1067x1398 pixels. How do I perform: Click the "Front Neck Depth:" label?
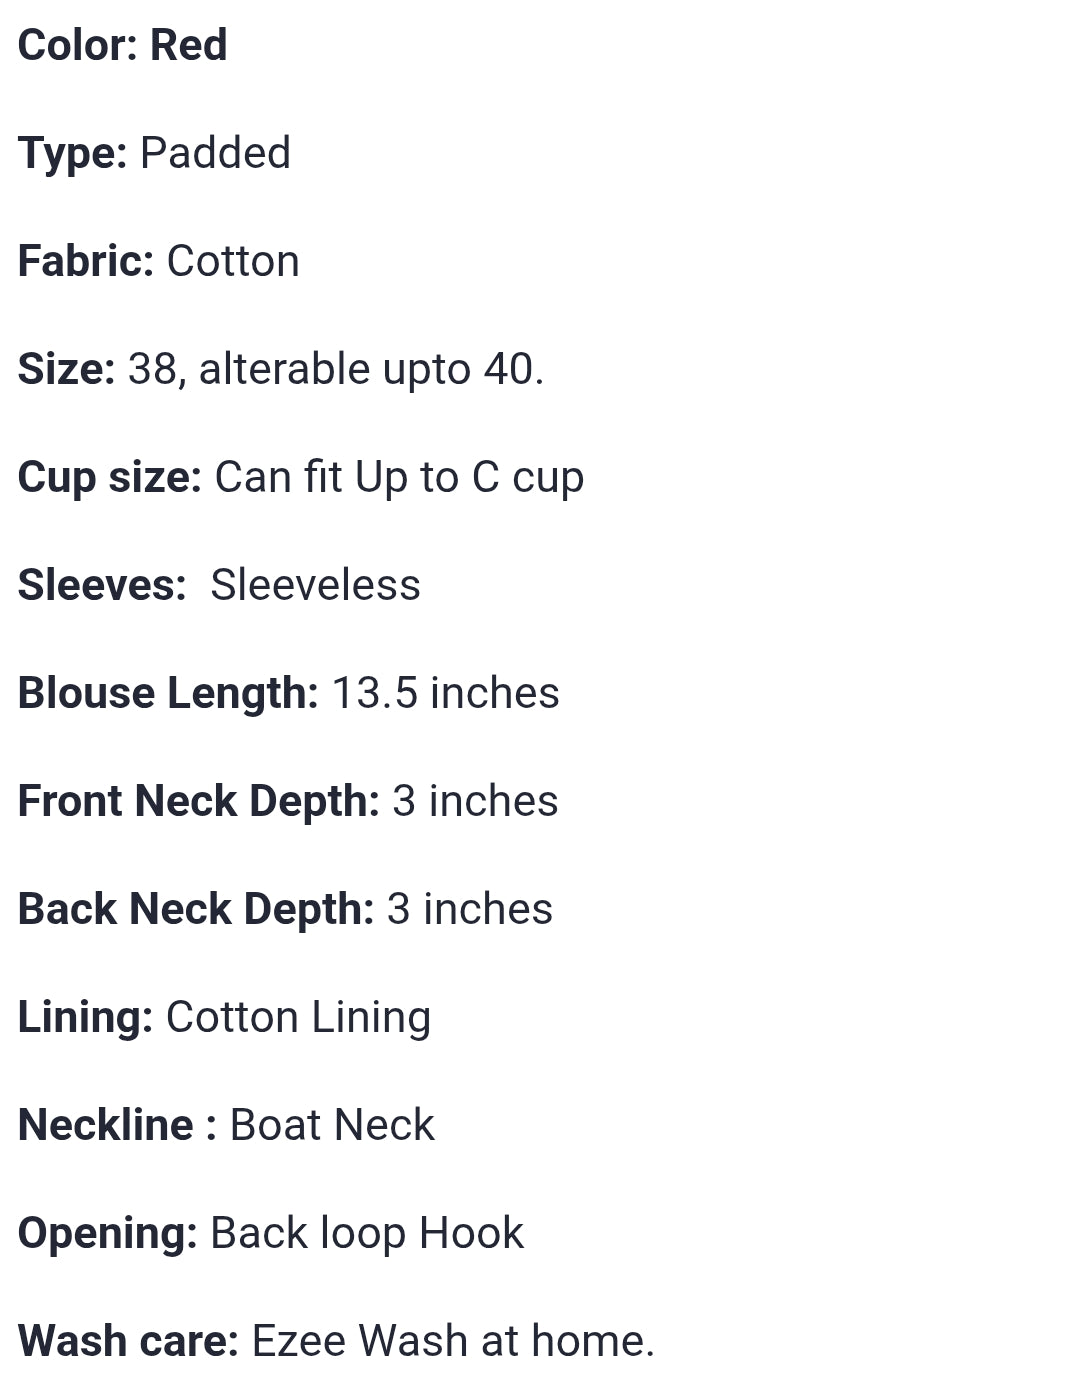pyautogui.click(x=198, y=801)
